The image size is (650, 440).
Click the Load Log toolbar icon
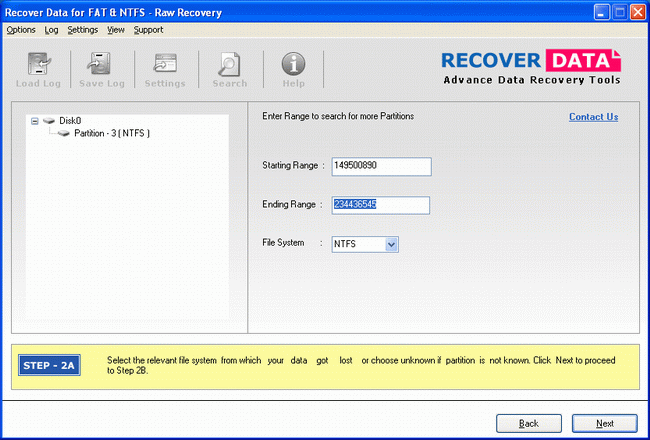pos(36,64)
